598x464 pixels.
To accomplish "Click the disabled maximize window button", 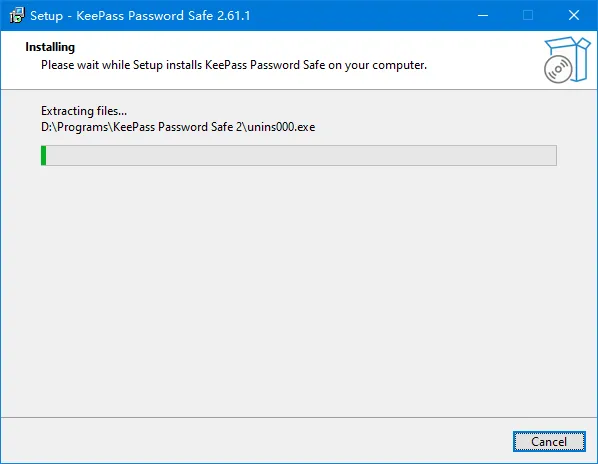I will pos(528,15).
